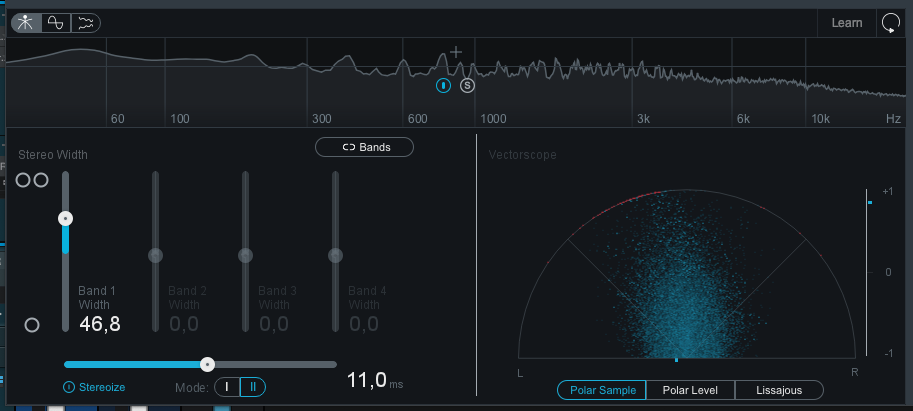Toggle the blue band bypass marker on spectrum
913x411 pixels.
(x=444, y=86)
